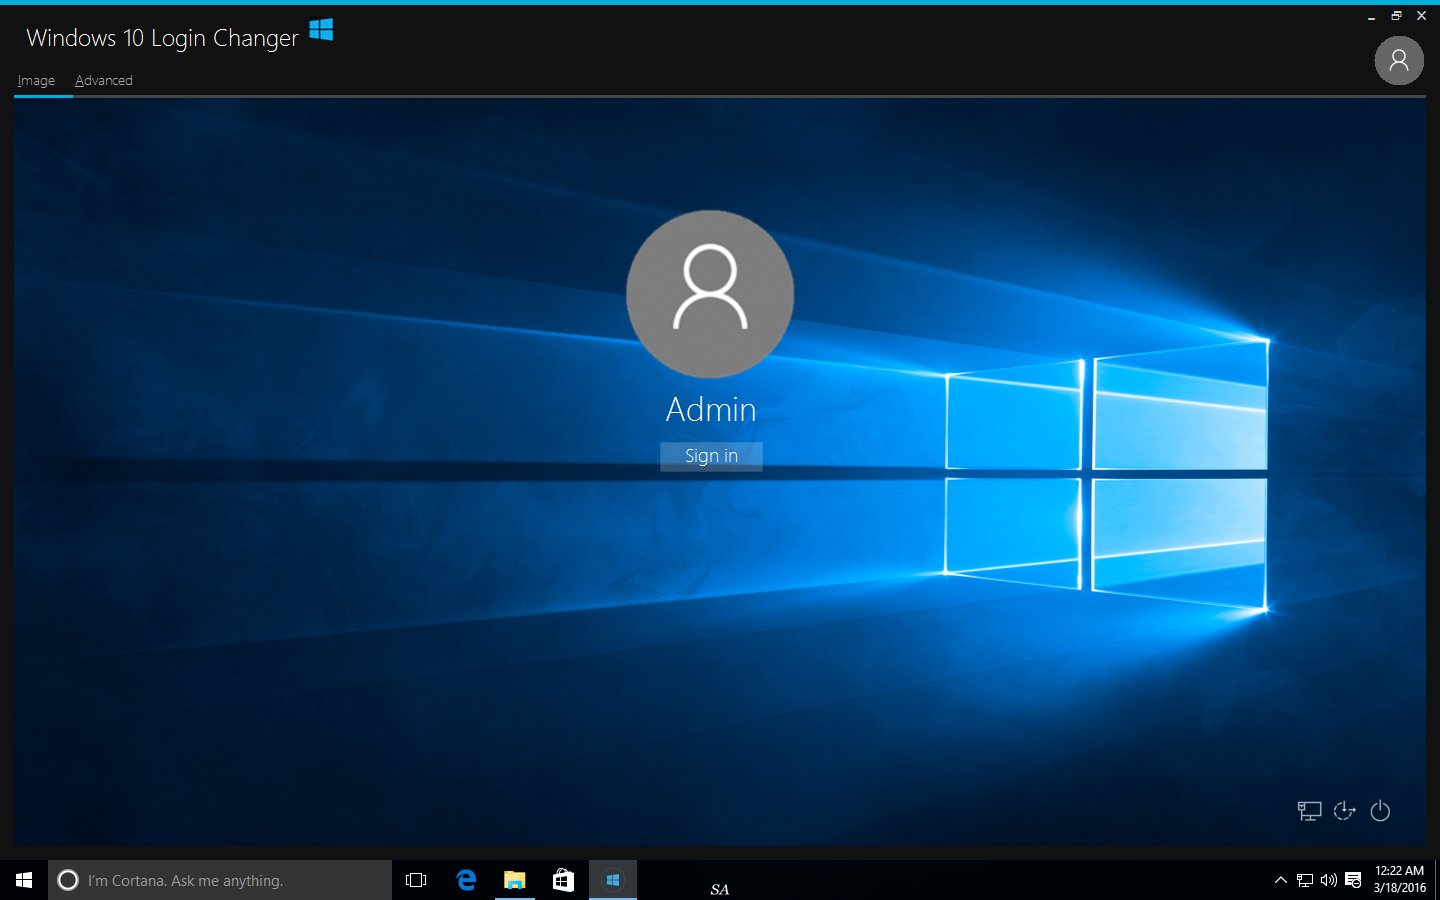Click the Sign in button in preview
The height and width of the screenshot is (900, 1440).
point(711,456)
